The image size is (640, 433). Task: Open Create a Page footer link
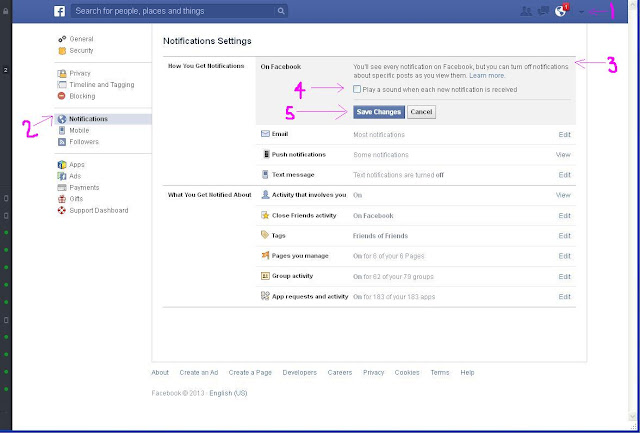pyautogui.click(x=250, y=373)
